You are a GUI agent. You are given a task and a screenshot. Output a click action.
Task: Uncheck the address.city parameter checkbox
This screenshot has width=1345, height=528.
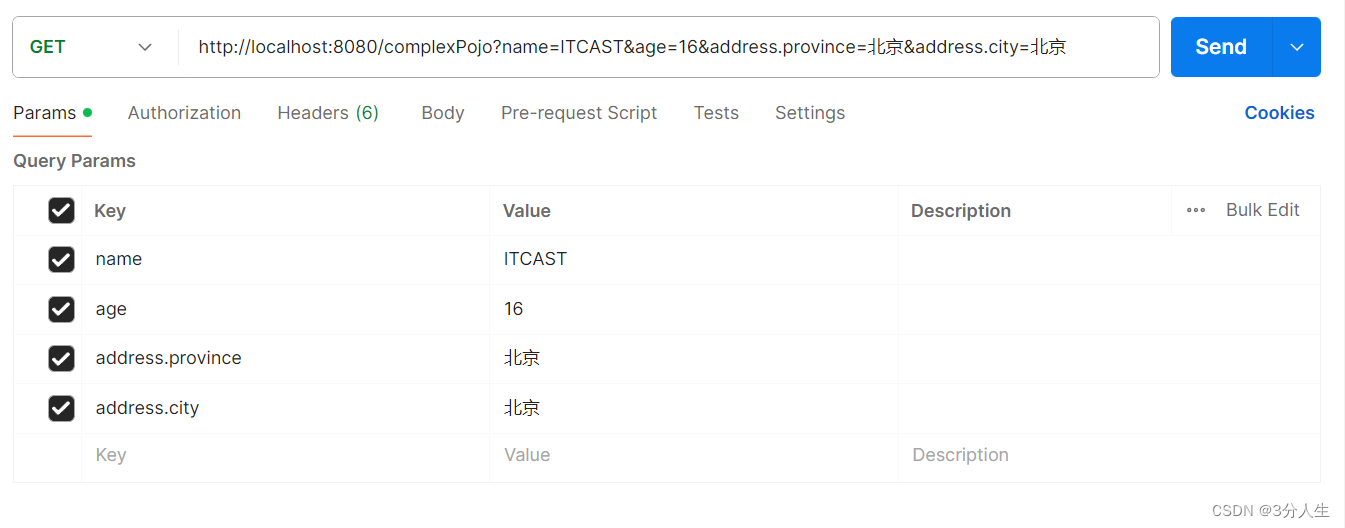pyautogui.click(x=61, y=408)
